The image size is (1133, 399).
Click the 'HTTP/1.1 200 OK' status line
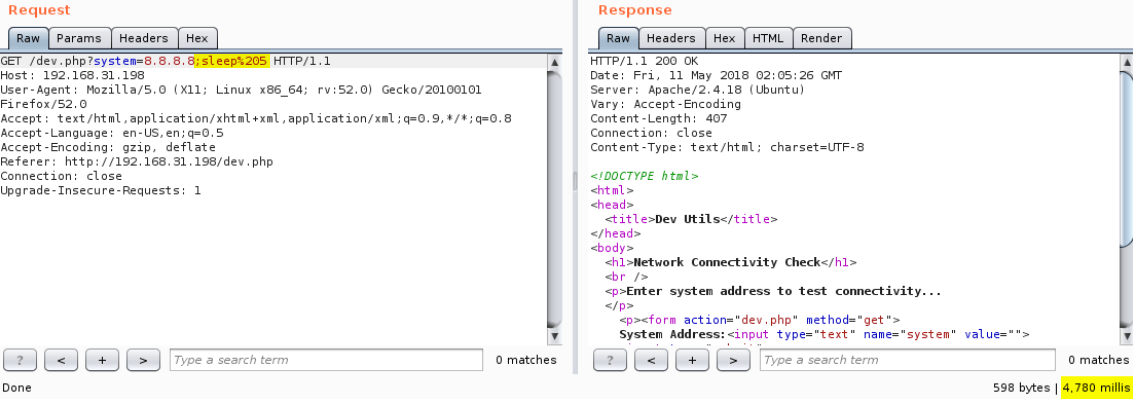click(x=644, y=61)
